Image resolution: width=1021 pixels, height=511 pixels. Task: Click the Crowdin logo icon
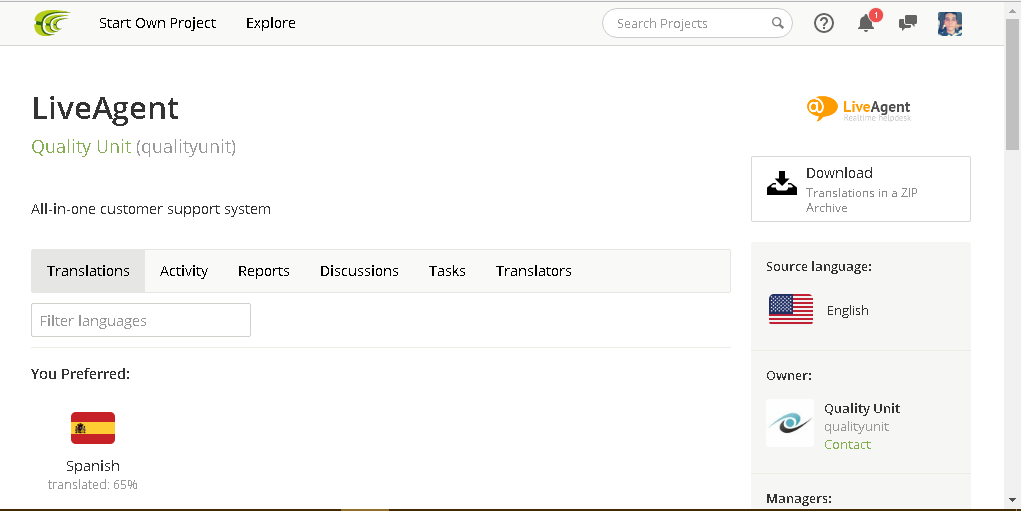pos(52,22)
